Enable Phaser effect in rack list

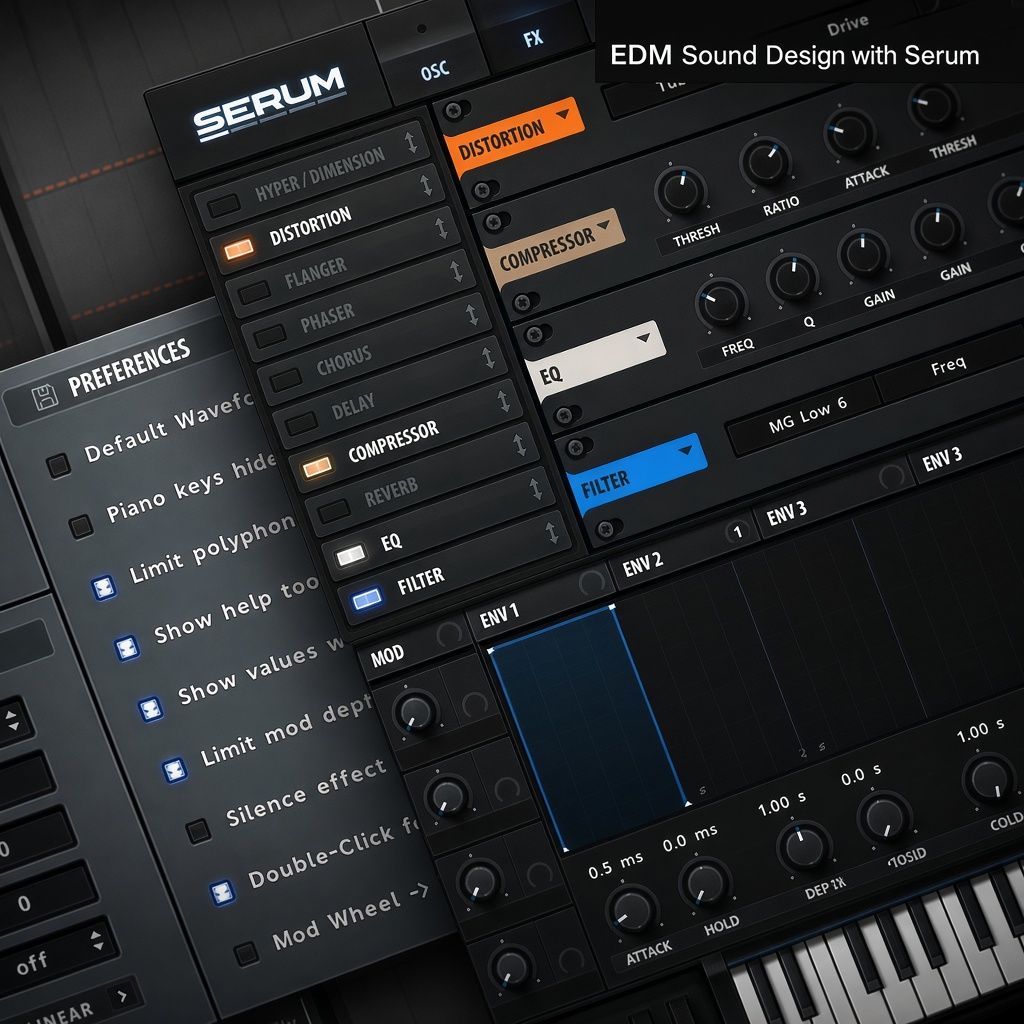(x=270, y=337)
